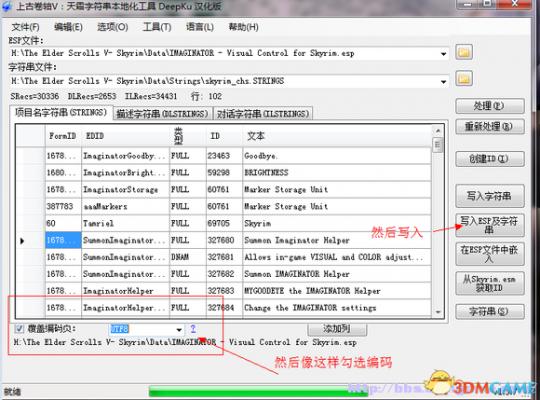Screen dimensions: 540x400
Task: Select the 'Allows in-game VISUAL and COLOR' cell
Action: click(x=336, y=257)
